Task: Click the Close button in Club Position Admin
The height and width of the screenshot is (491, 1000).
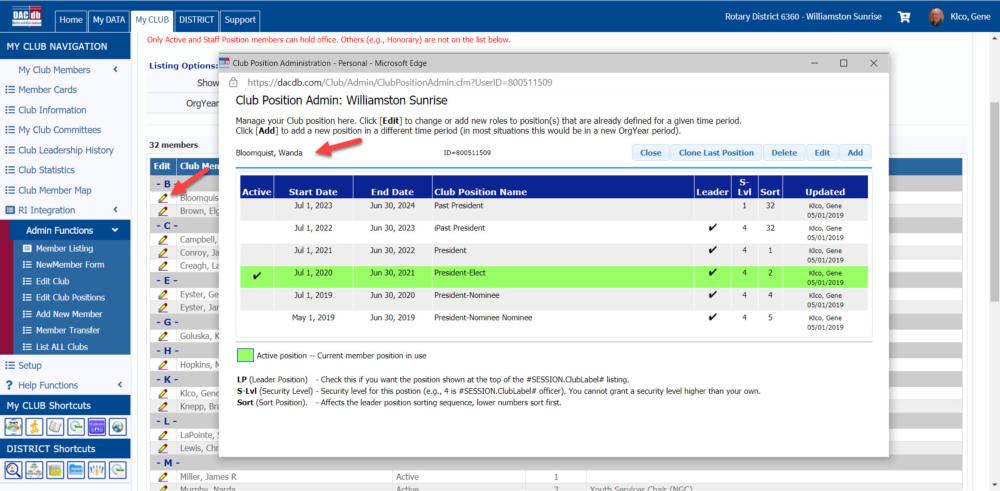Action: pos(651,153)
